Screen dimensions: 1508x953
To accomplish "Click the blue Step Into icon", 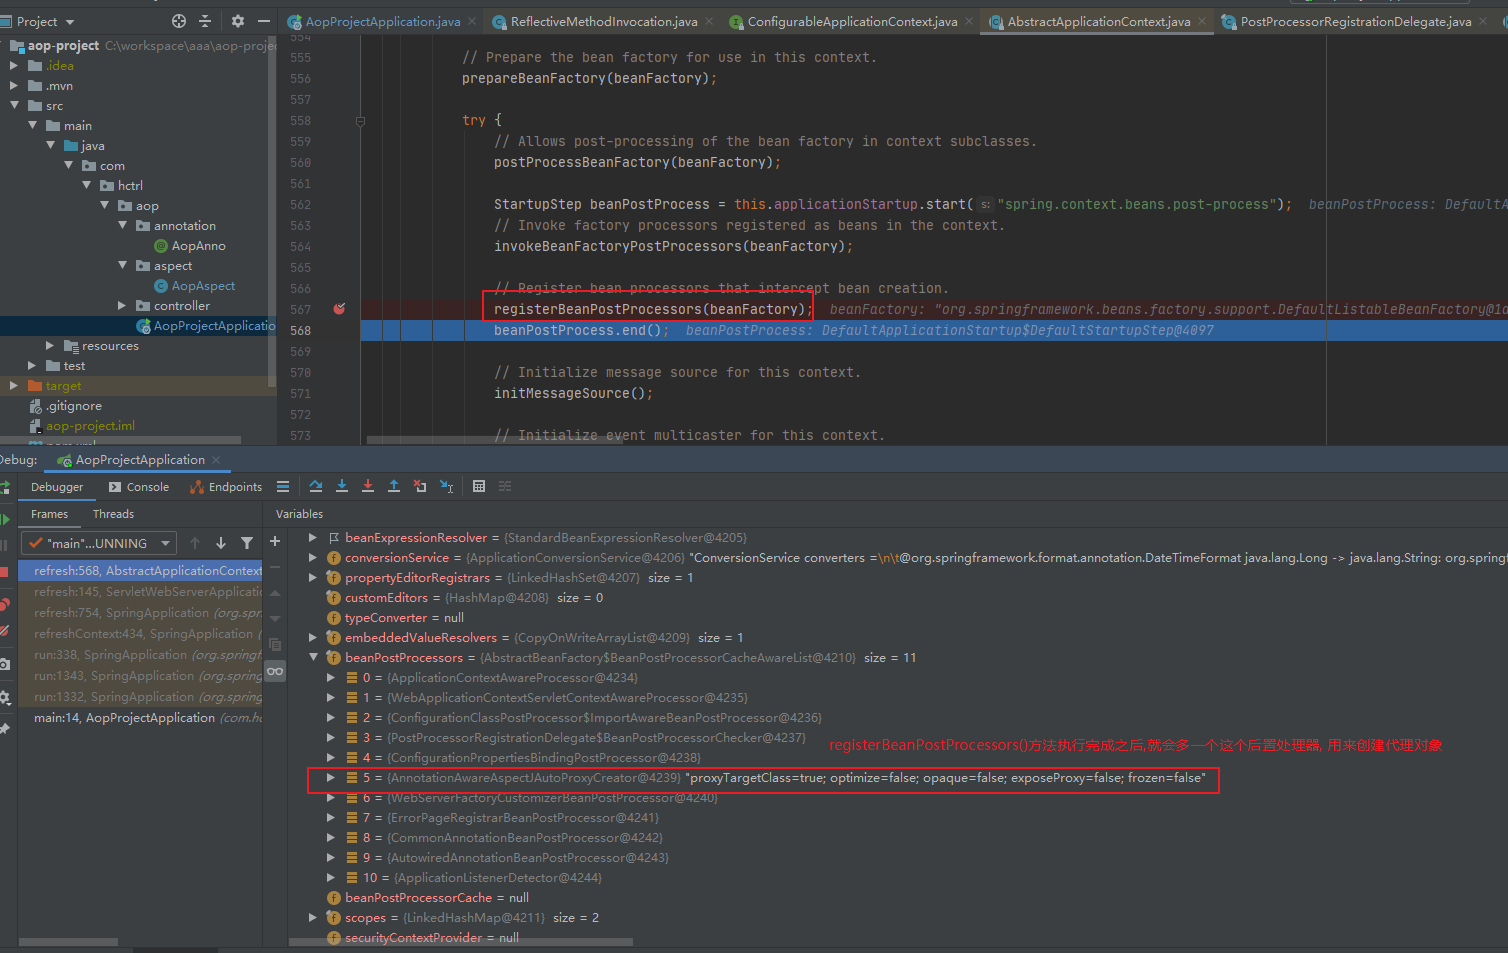I will pos(342,486).
